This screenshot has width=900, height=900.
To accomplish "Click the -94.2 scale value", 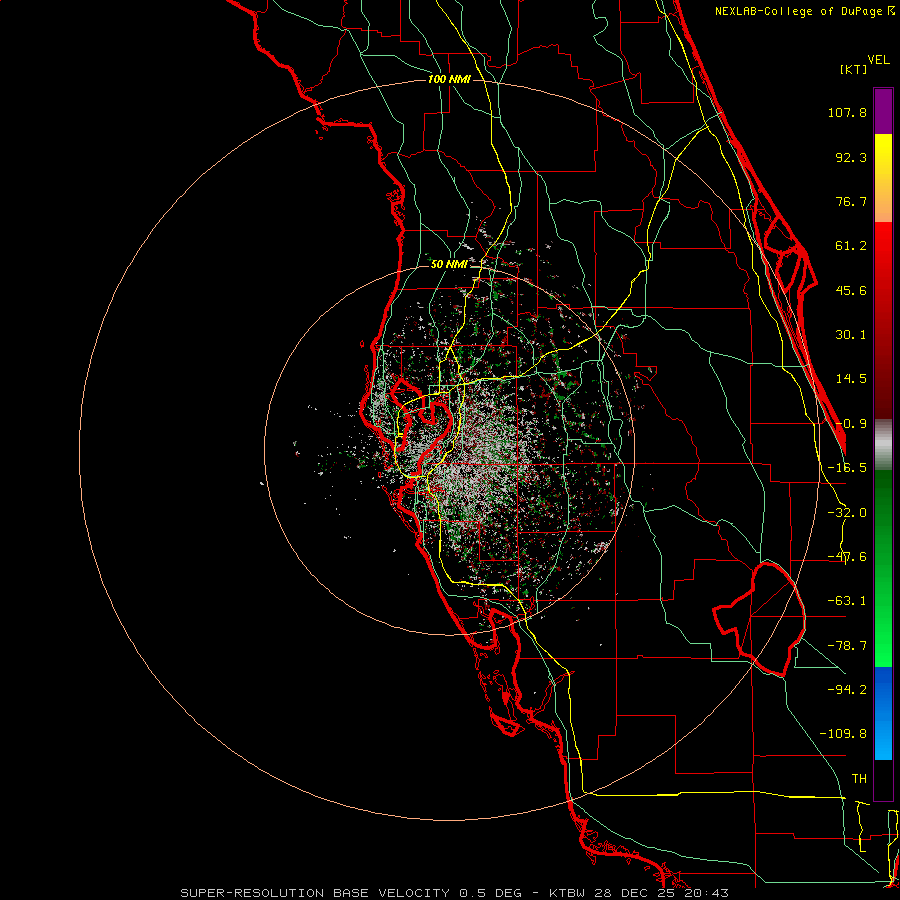I will click(x=847, y=690).
